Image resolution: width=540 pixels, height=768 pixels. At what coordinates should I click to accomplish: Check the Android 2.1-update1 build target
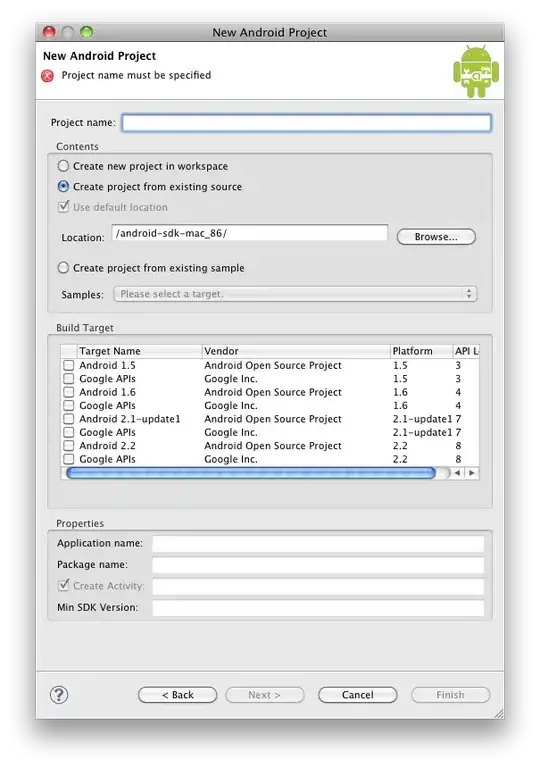coord(69,419)
